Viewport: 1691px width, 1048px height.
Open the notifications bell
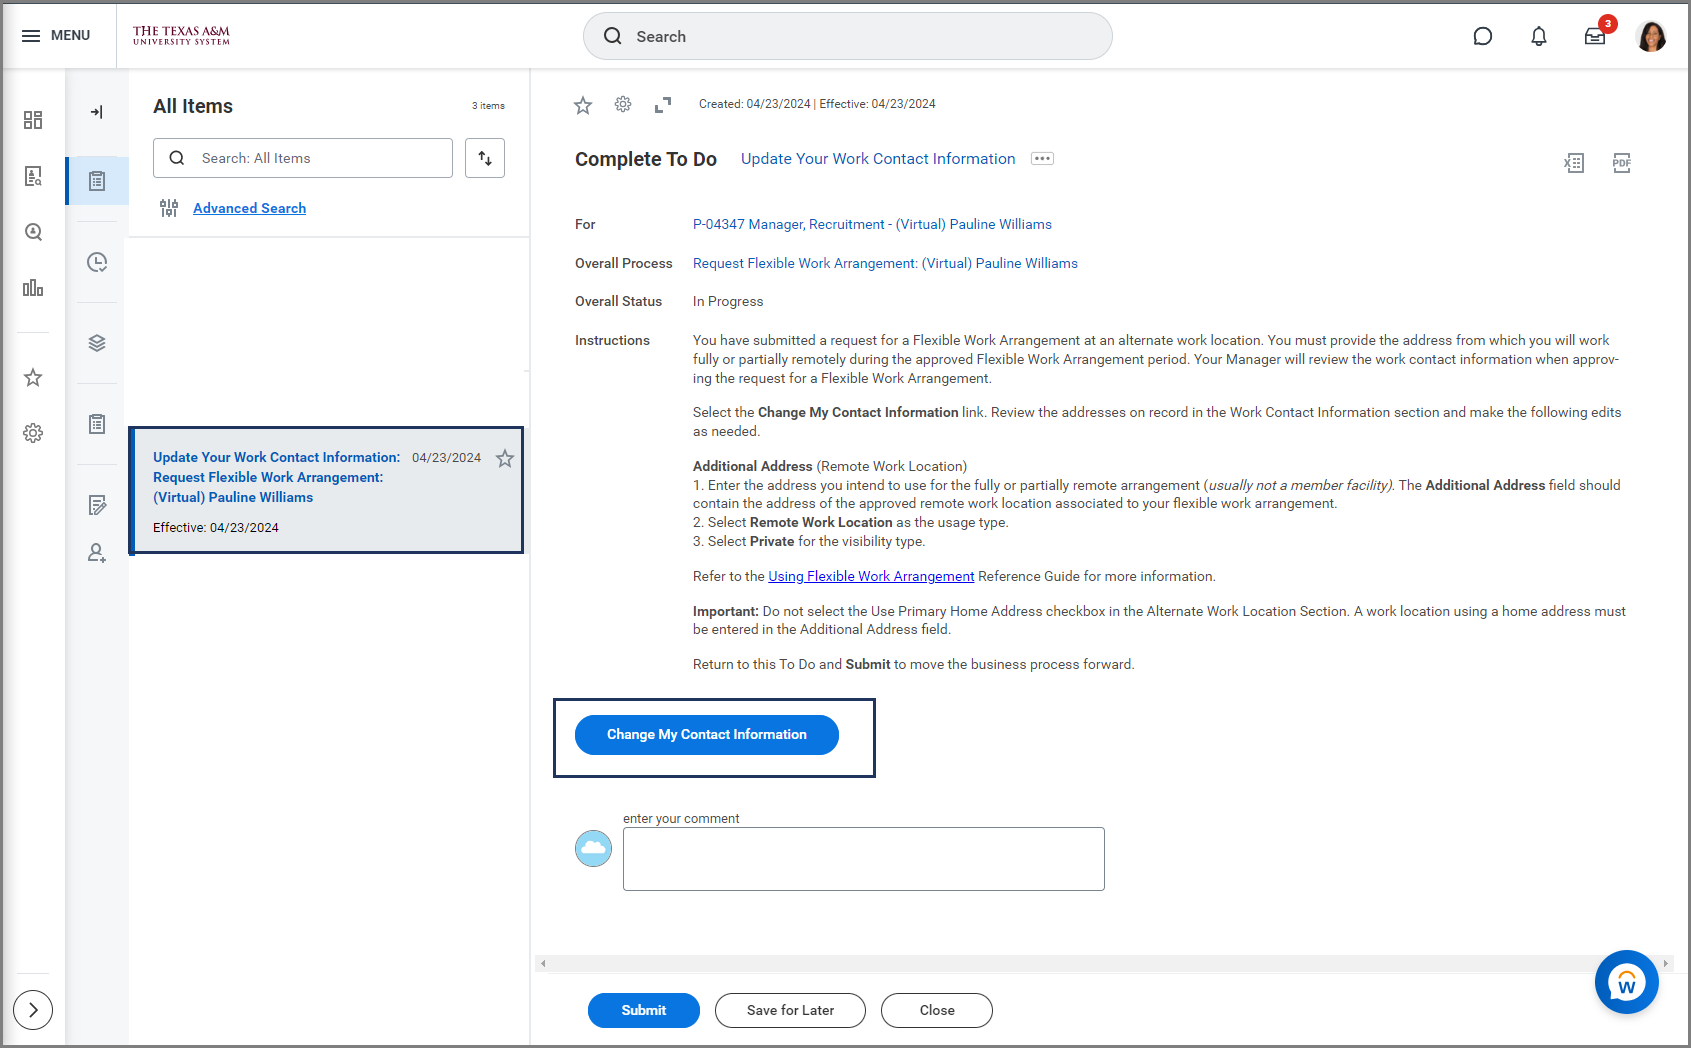[1539, 37]
